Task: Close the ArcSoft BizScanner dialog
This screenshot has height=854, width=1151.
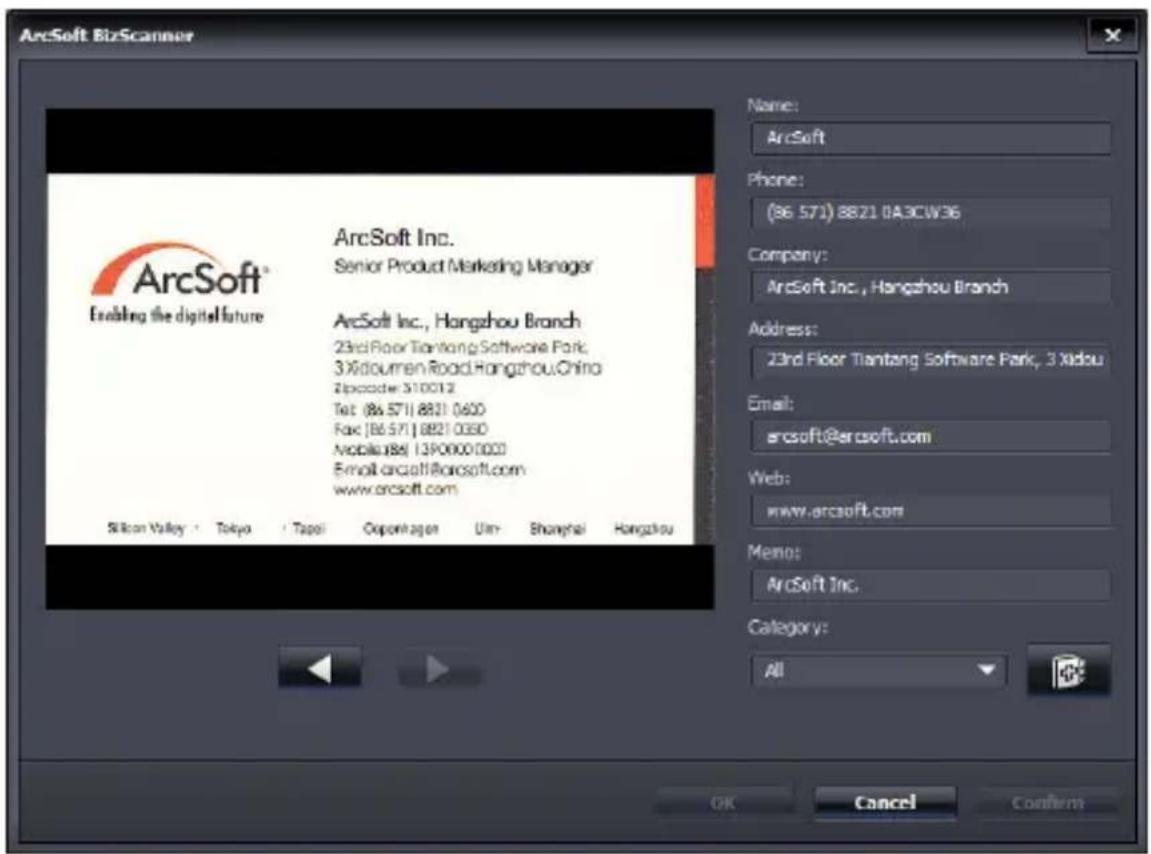Action: pyautogui.click(x=1112, y=35)
